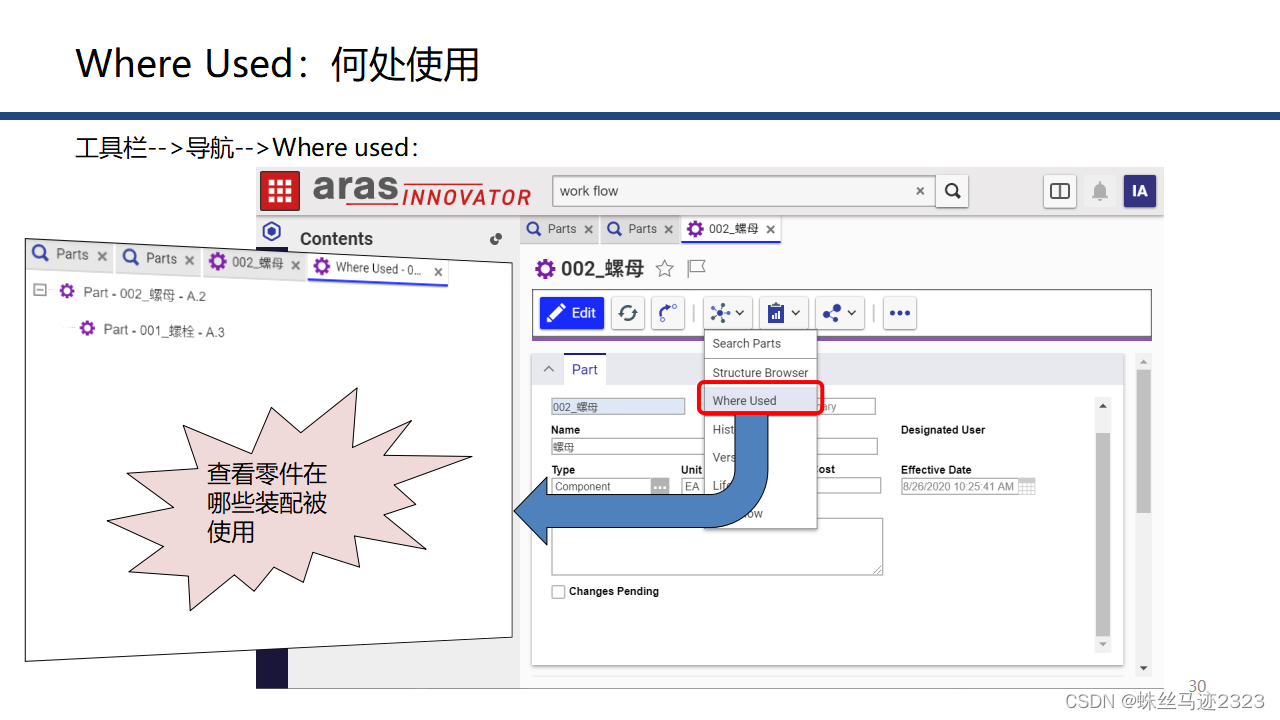
Task: Collapse the Part form section chevron
Action: [547, 369]
